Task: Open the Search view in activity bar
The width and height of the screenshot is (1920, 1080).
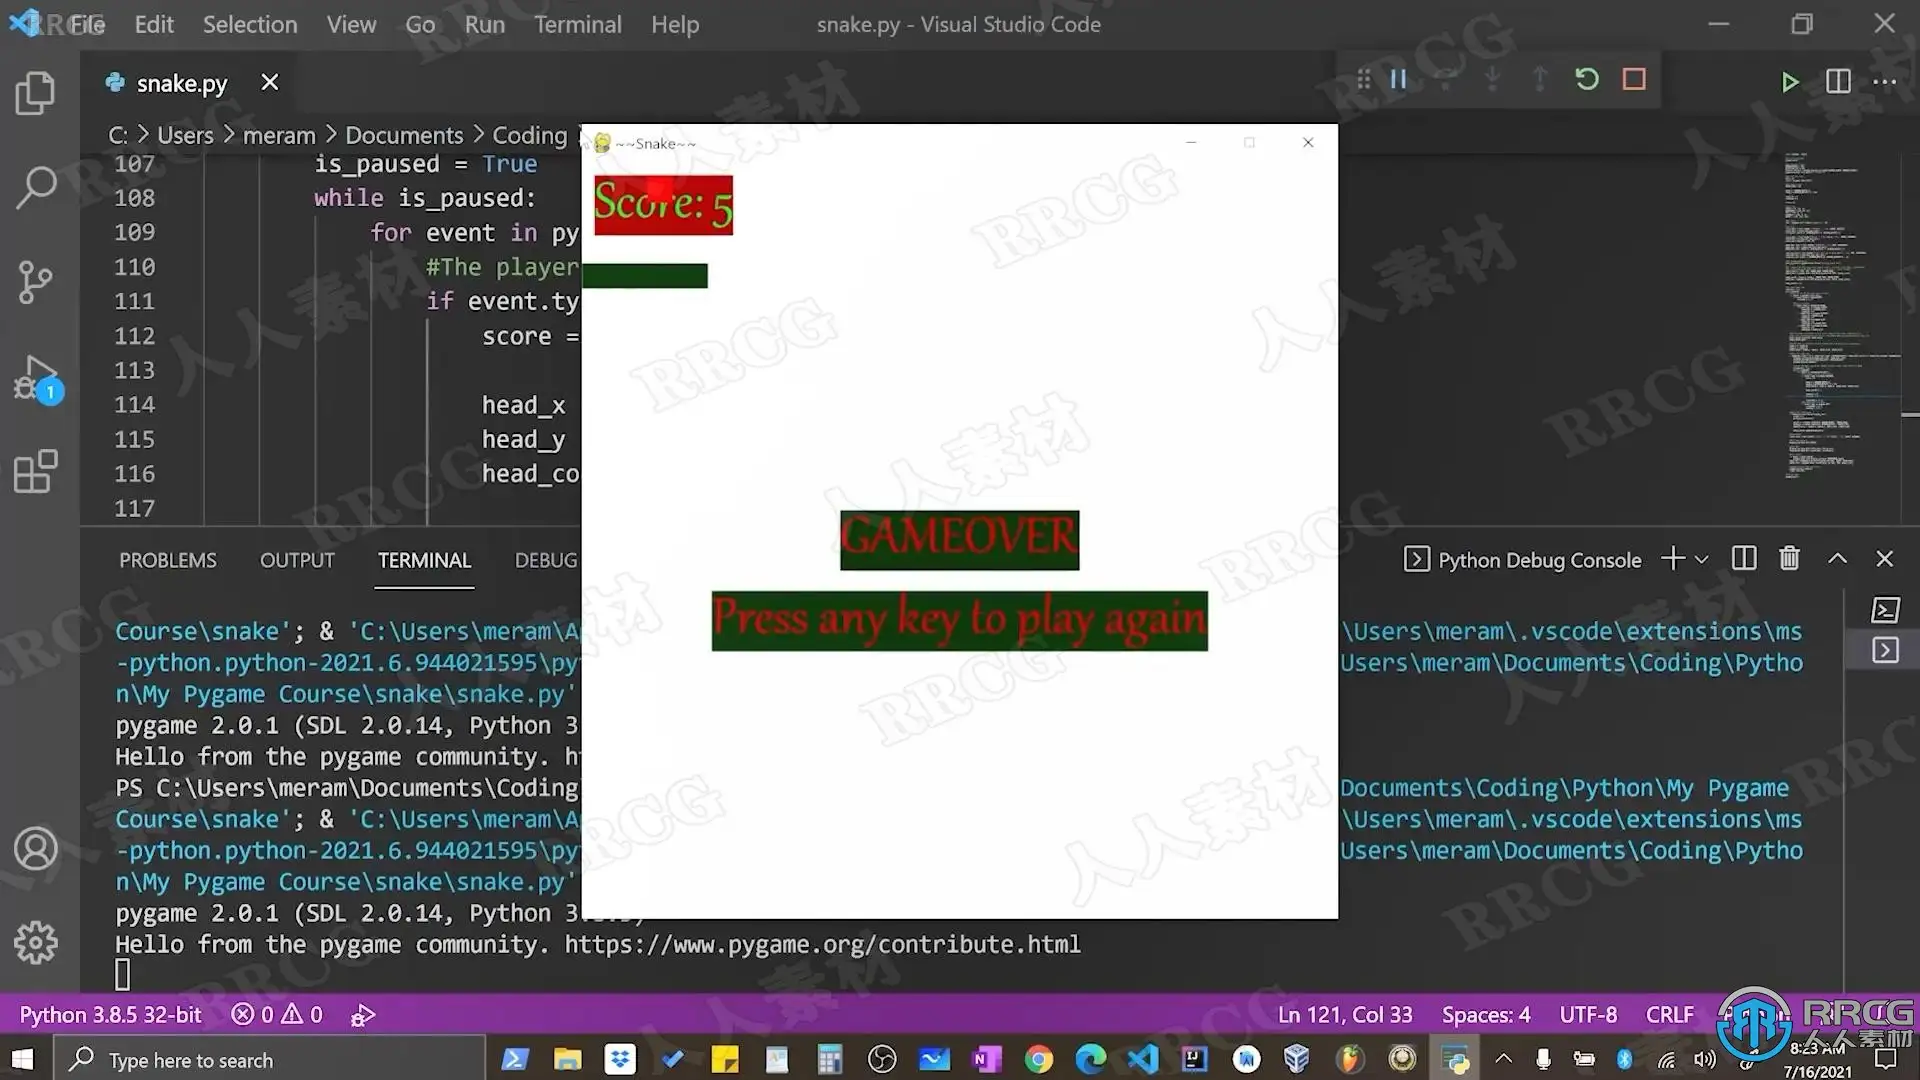Action: (36, 187)
